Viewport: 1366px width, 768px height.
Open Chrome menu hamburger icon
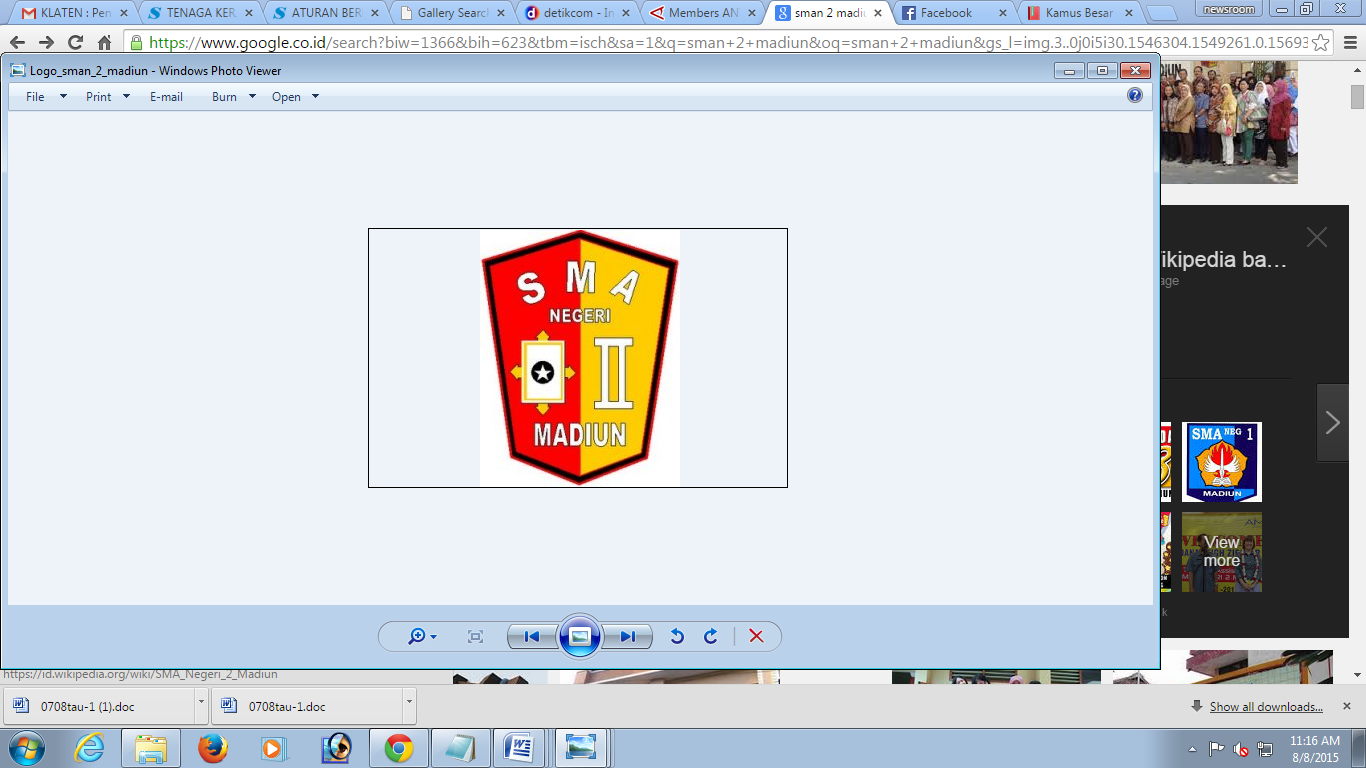1349,43
